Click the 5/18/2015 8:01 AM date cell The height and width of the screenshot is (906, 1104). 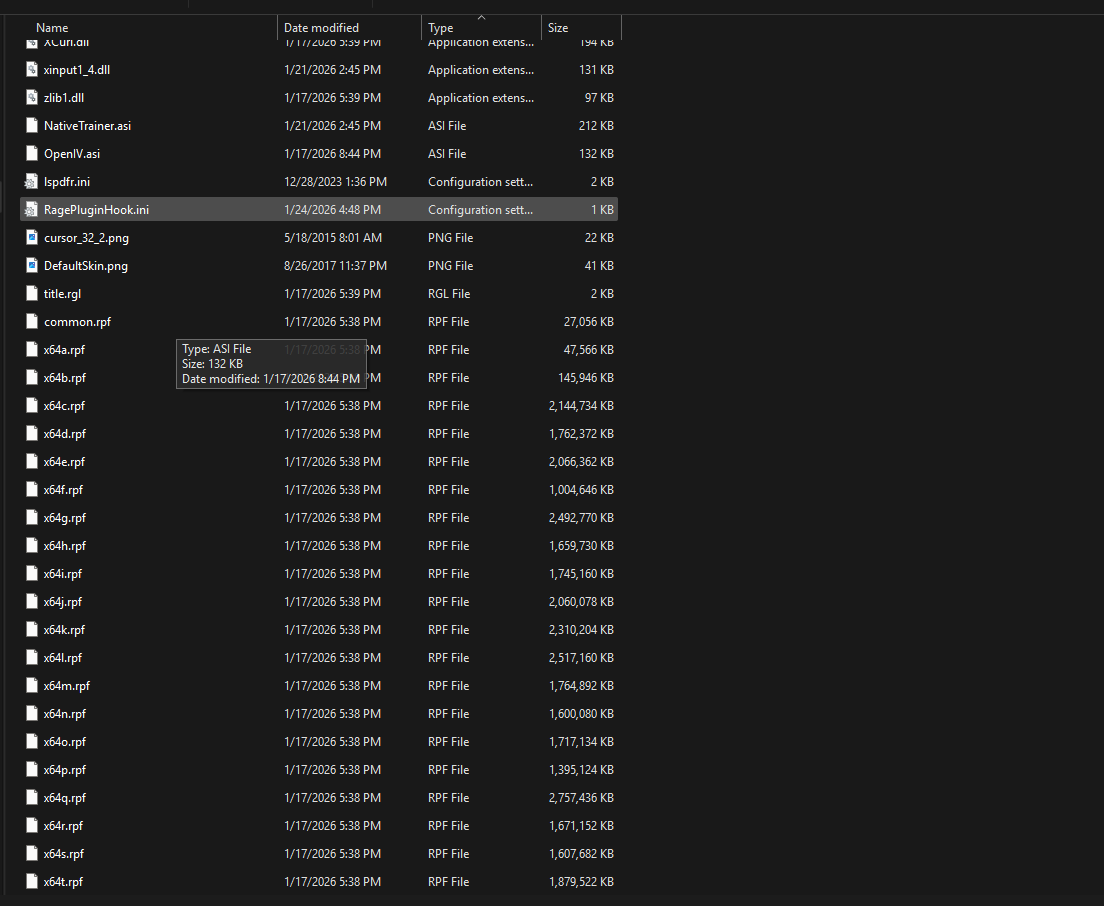[333, 238]
